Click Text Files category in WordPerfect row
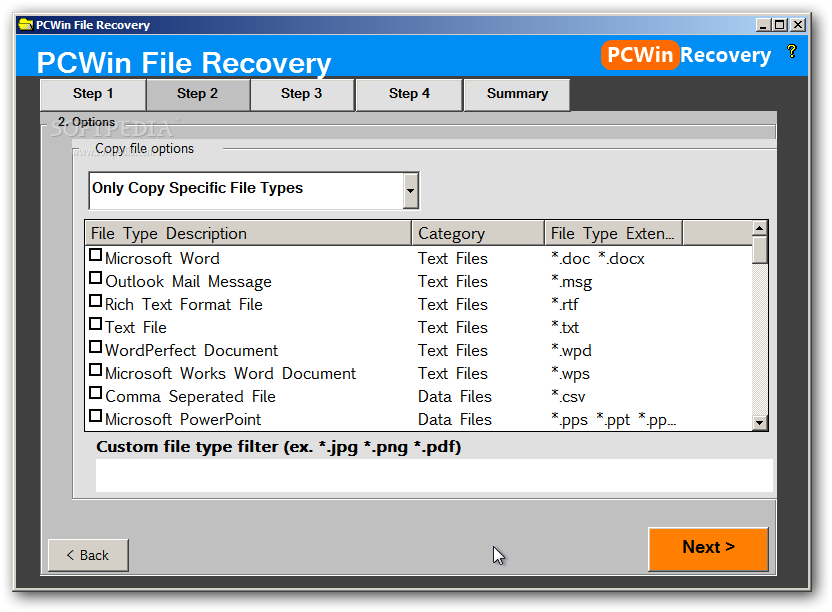Viewport: 832px width, 612px height. 453,350
